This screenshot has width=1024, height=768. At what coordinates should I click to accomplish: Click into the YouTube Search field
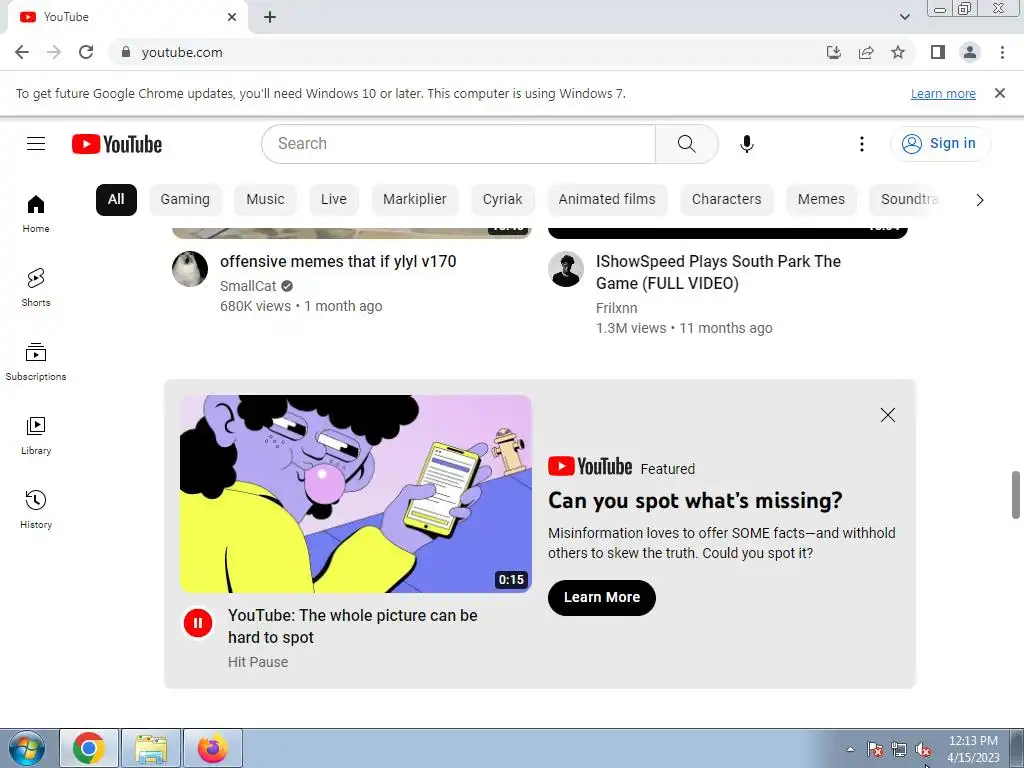[x=458, y=144]
